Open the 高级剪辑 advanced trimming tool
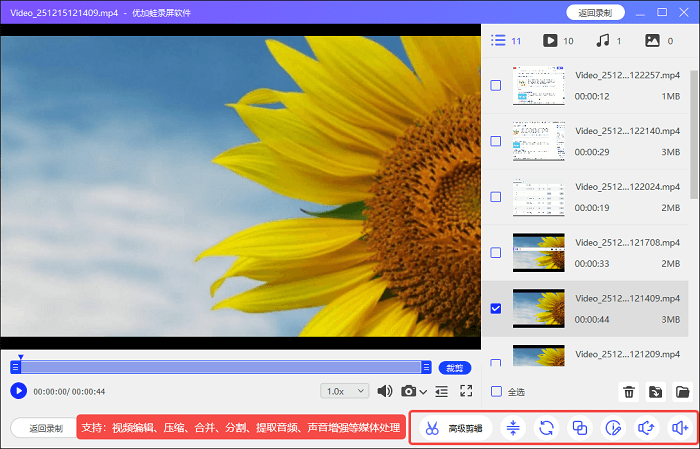The height and width of the screenshot is (449, 700). (453, 428)
